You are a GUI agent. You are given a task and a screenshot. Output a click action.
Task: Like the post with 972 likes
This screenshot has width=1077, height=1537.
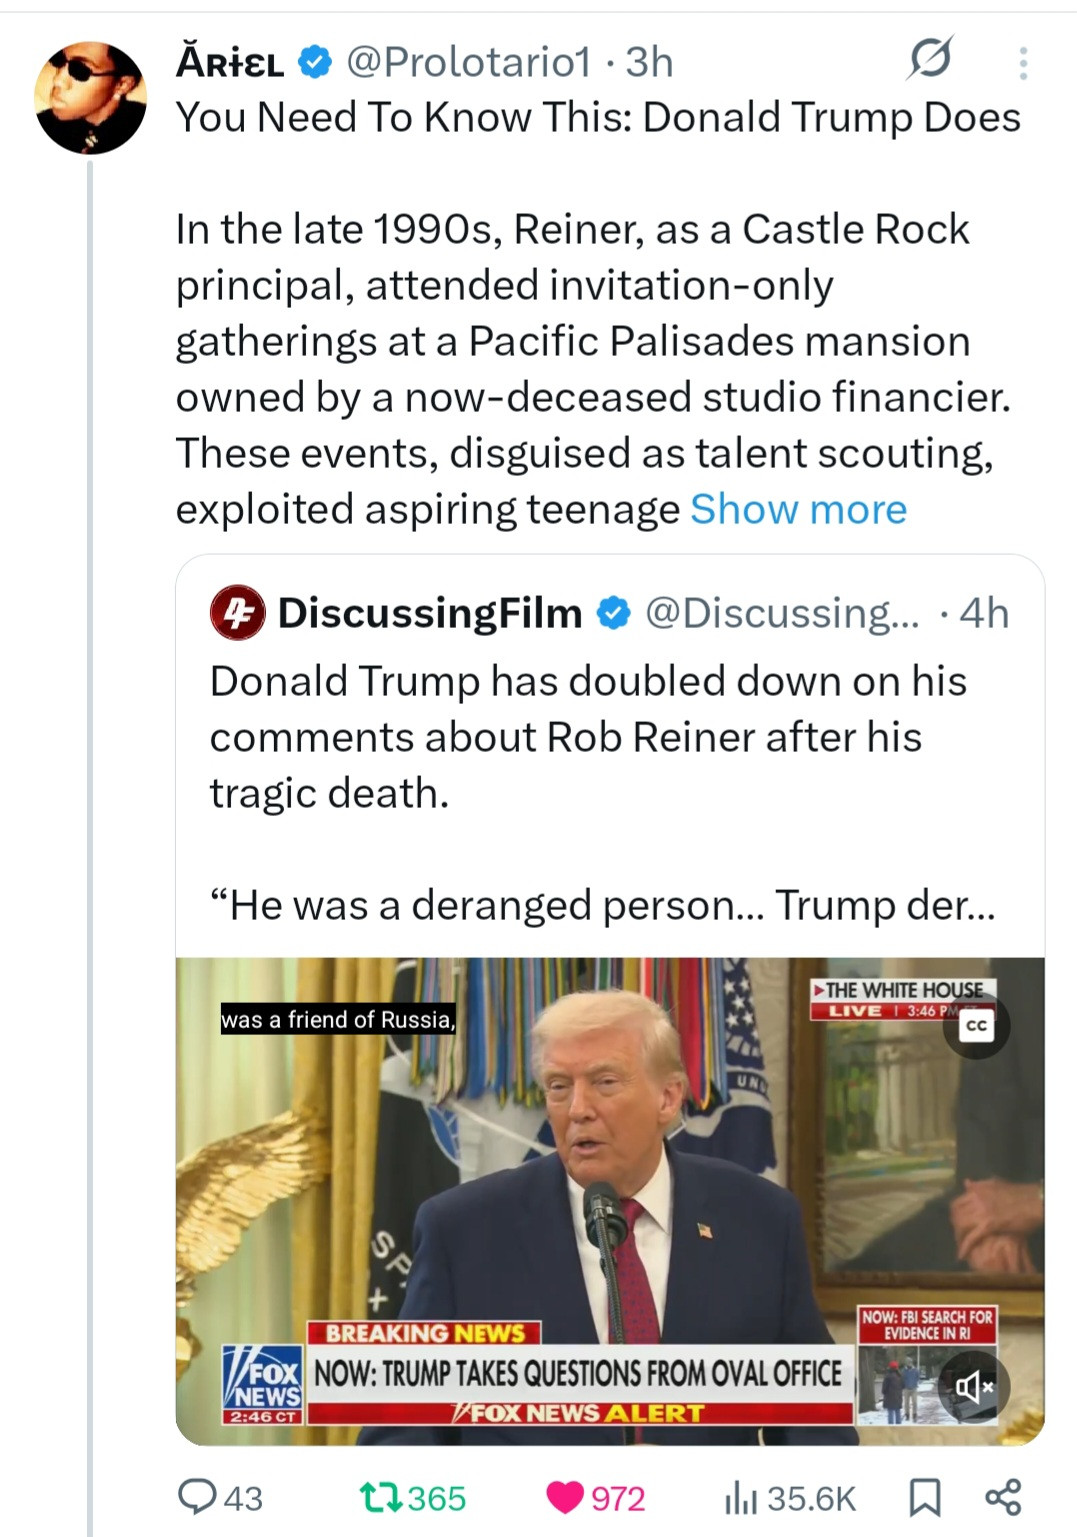tap(566, 1497)
